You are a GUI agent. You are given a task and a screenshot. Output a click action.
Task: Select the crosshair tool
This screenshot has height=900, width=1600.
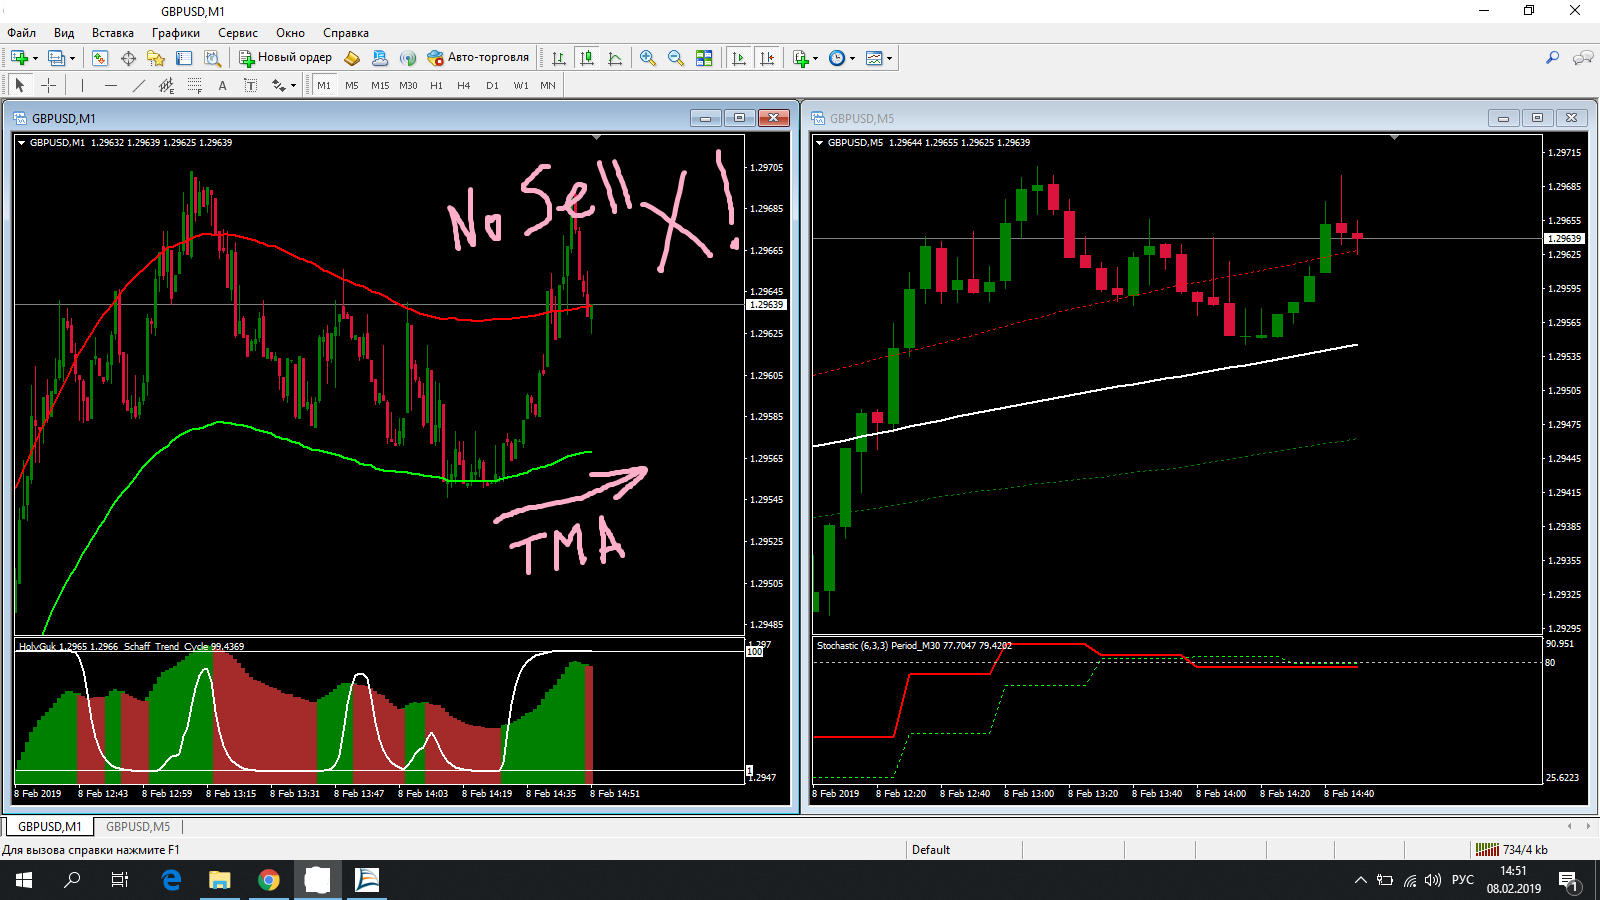tap(48, 85)
